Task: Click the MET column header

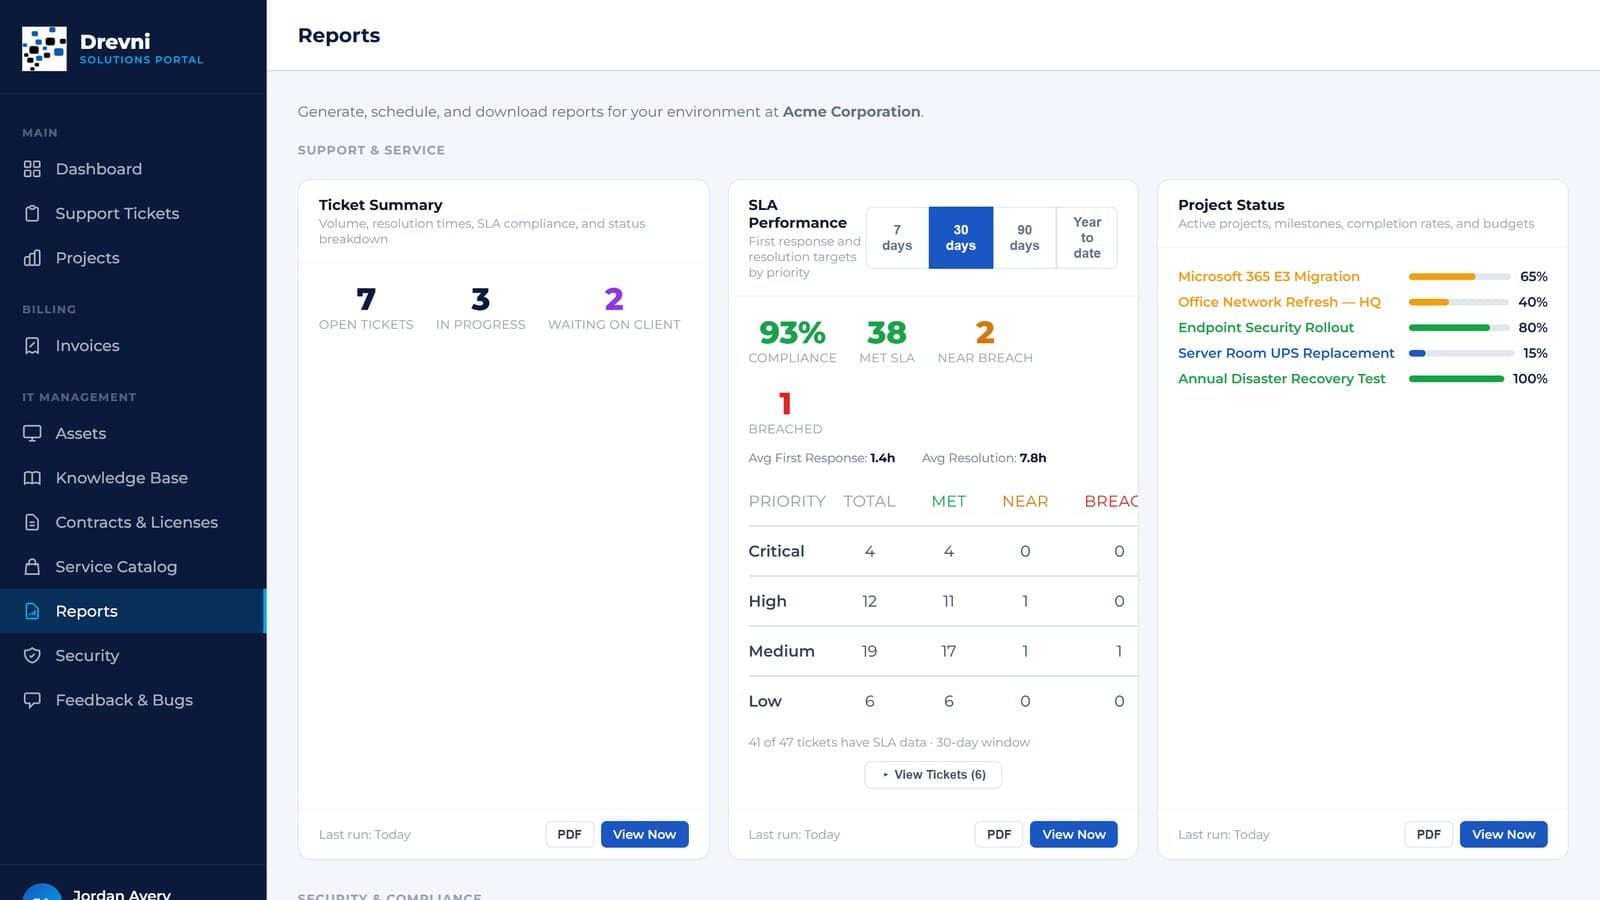Action: [x=949, y=501]
